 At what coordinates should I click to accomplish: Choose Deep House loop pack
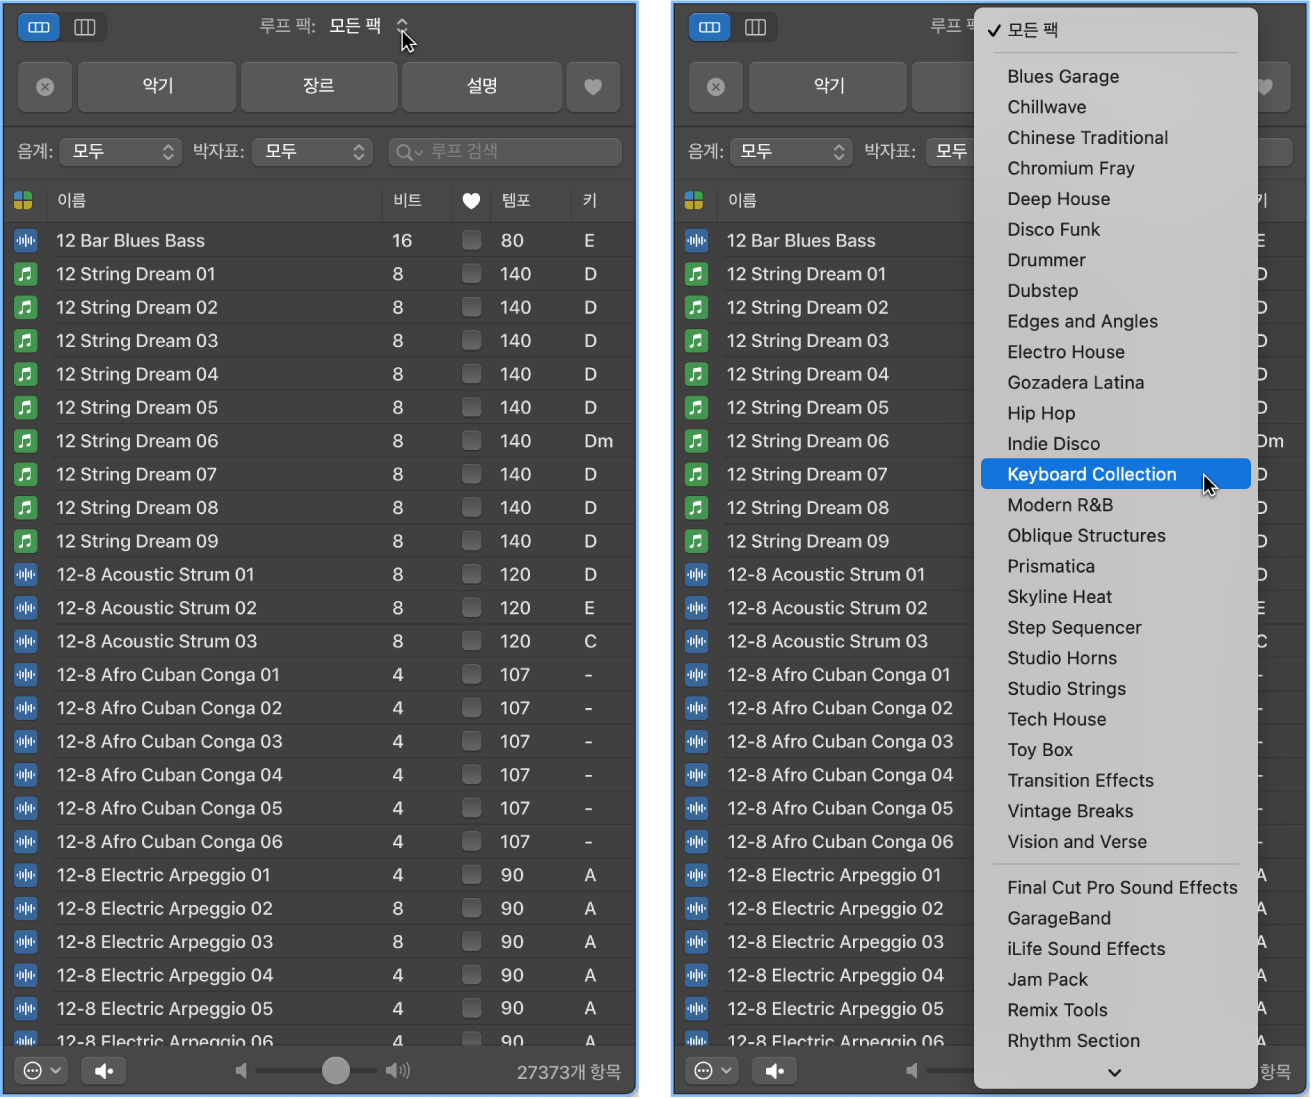click(x=1116, y=199)
